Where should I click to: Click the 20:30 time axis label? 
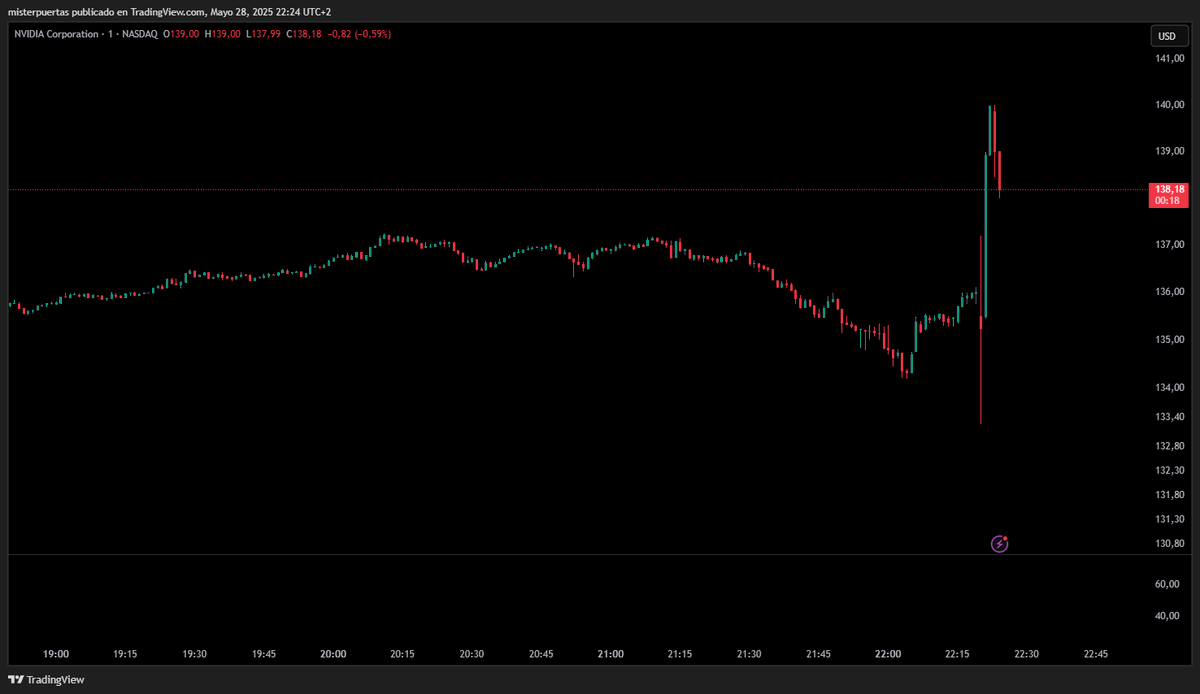coord(472,654)
